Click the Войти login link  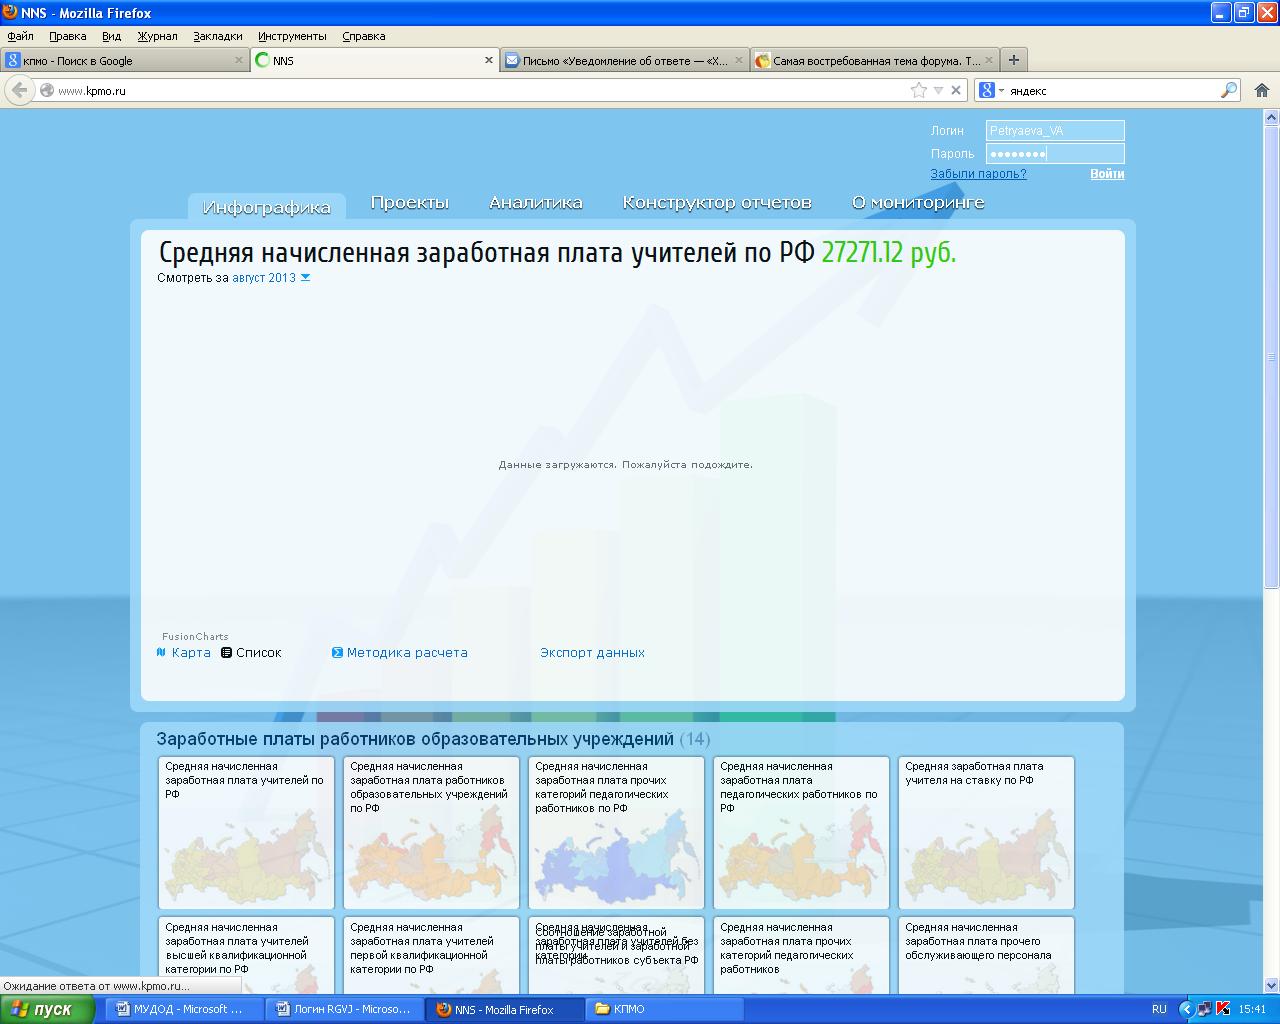coord(1107,174)
